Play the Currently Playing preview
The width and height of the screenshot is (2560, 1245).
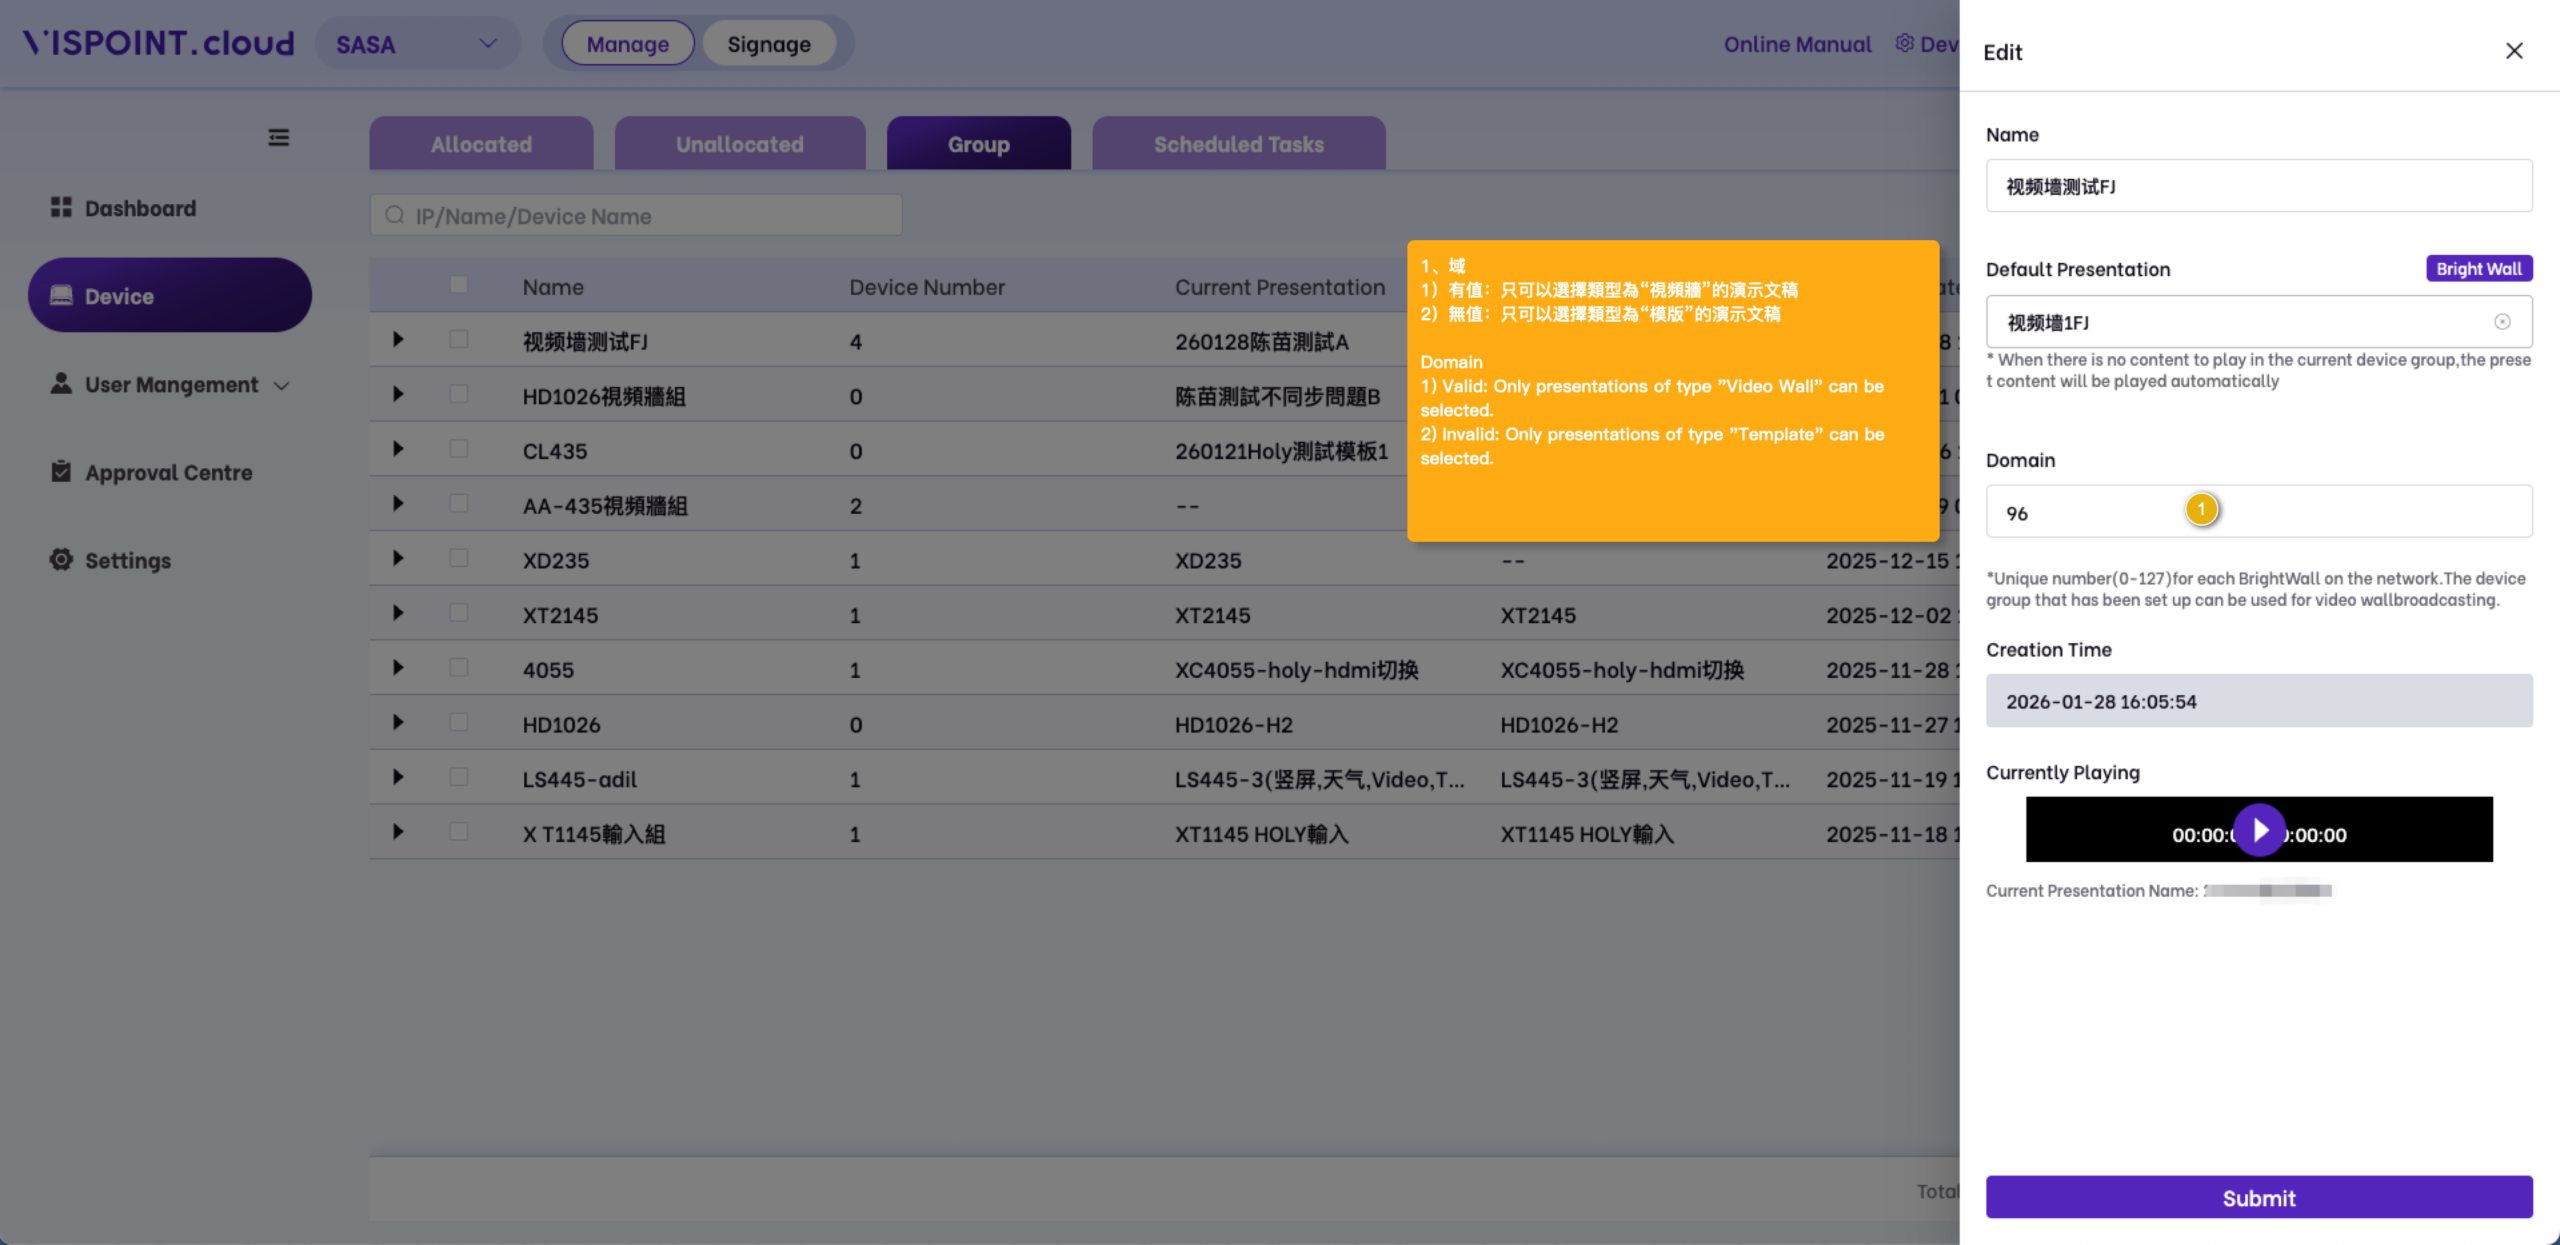[2259, 830]
